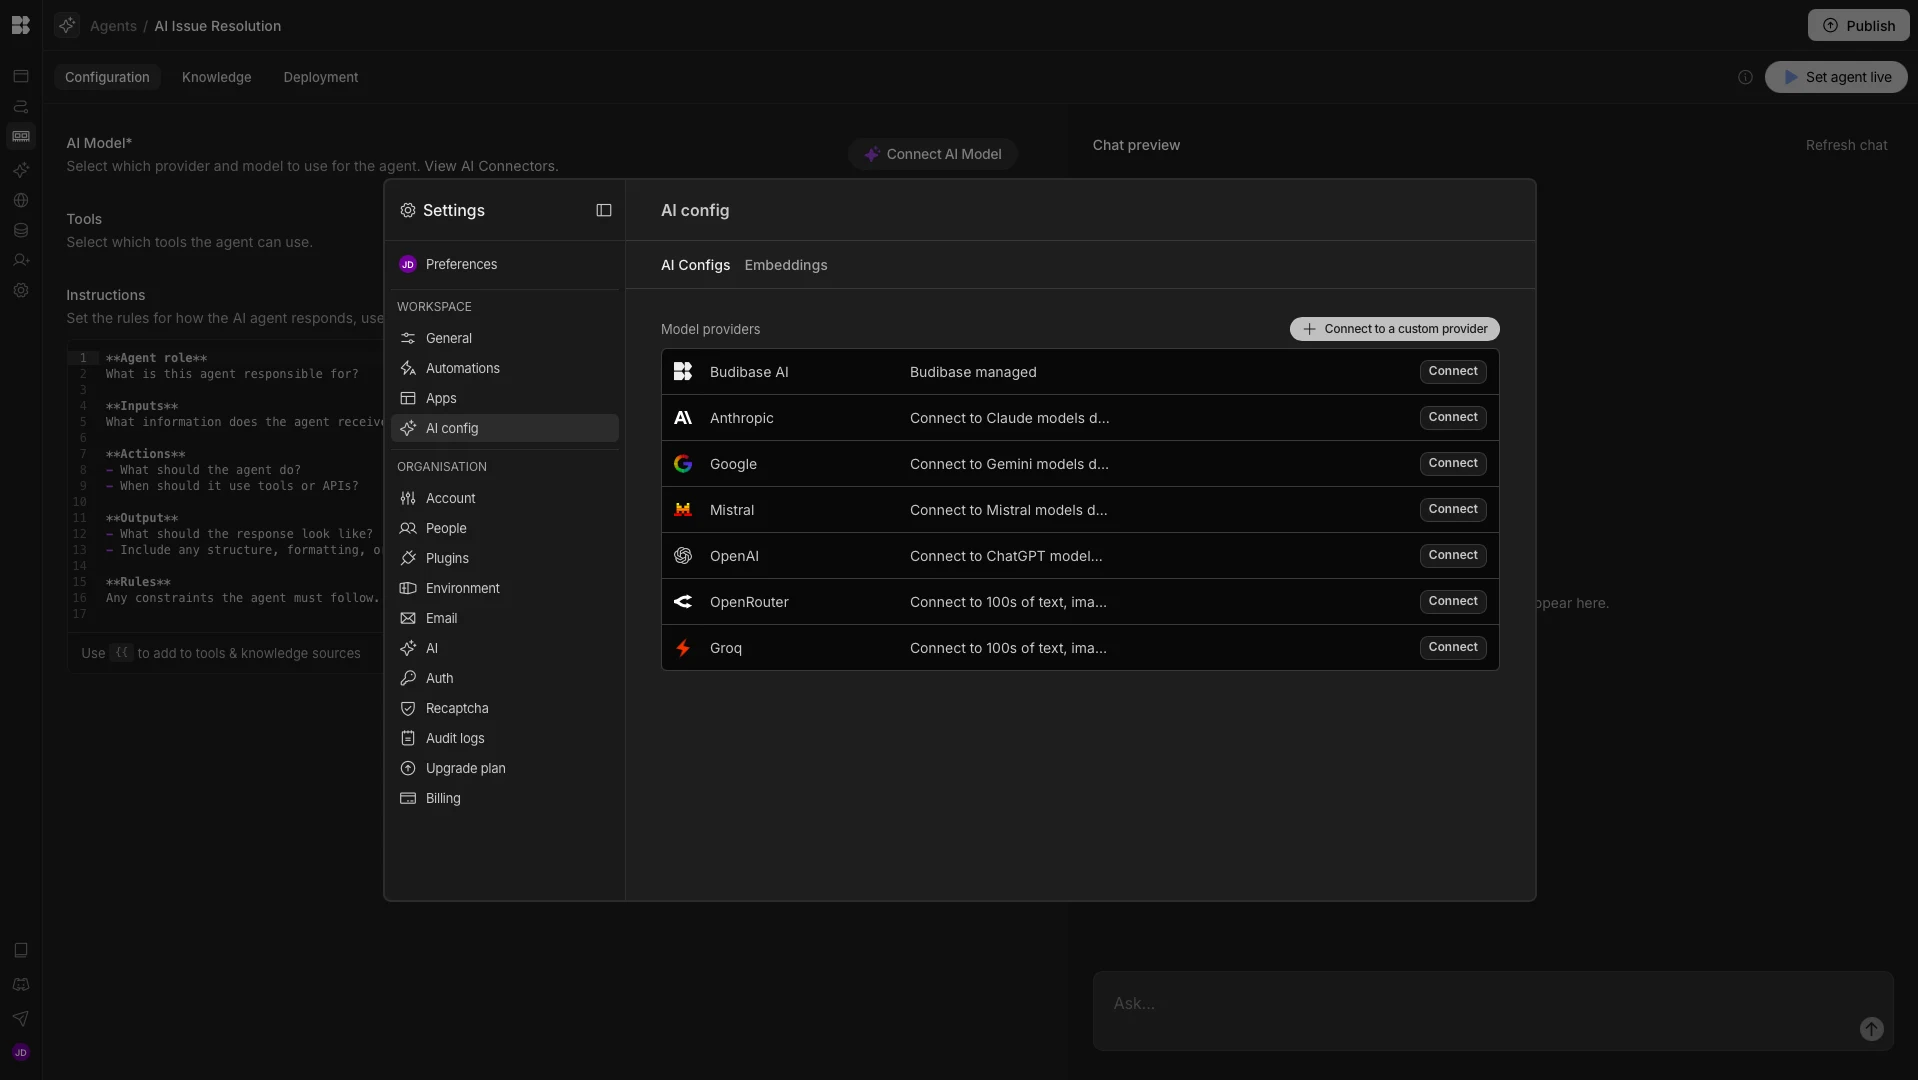Open the Automations flow icon in sidebar
This screenshot has height=1080, width=1918.
pyautogui.click(x=20, y=106)
